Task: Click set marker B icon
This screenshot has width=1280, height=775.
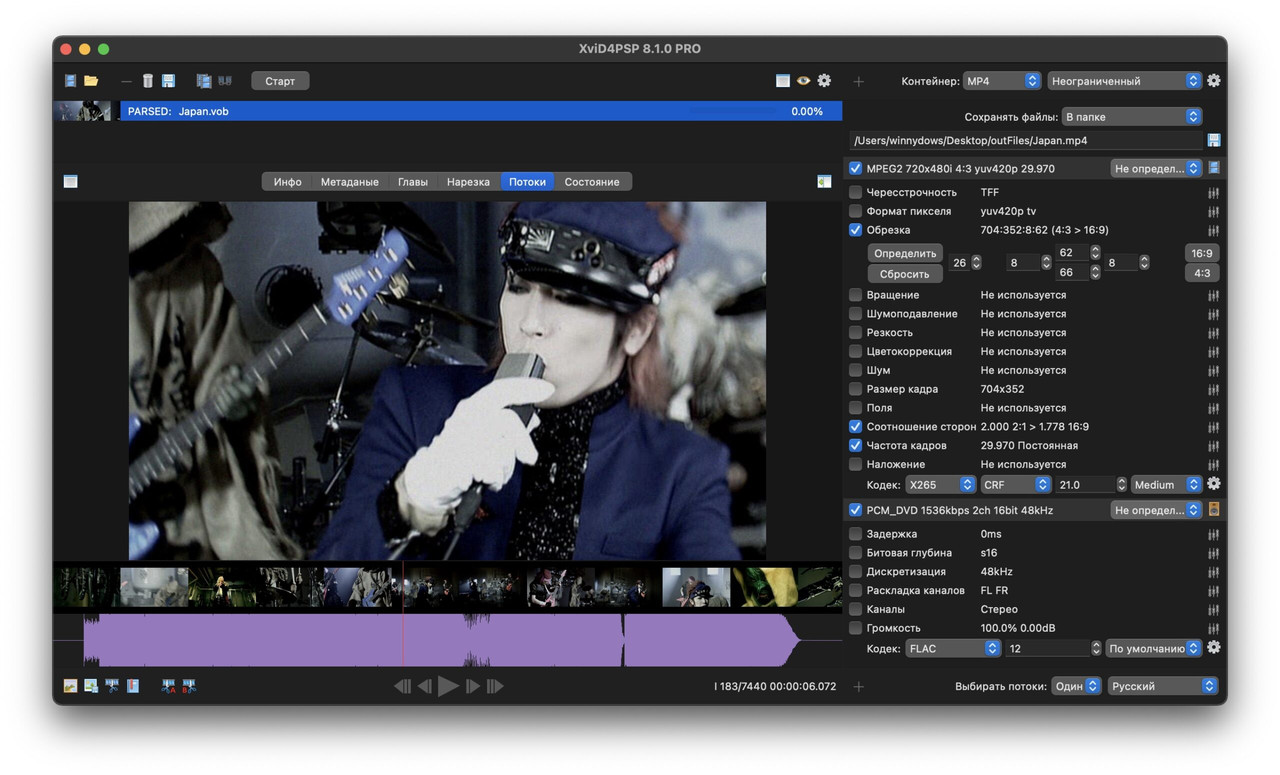Action: (189, 686)
